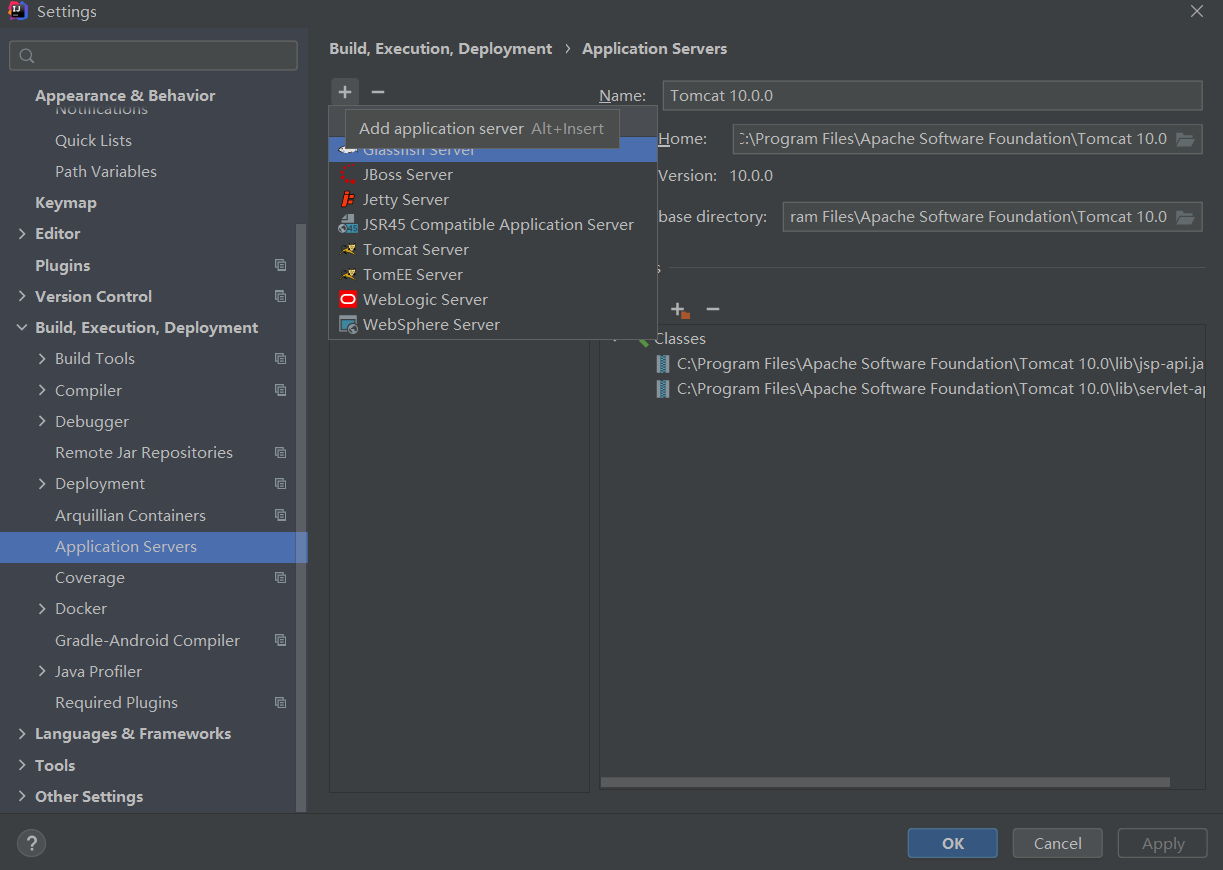1223x870 pixels.
Task: Open Gradle-Android Compiler settings page
Action: 147,641
